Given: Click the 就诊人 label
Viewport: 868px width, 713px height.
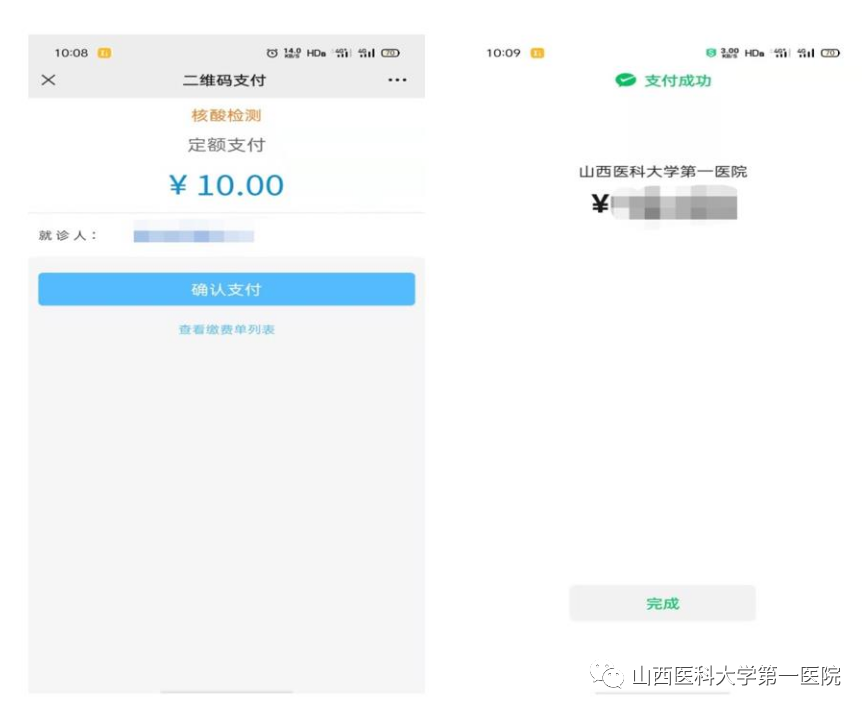Looking at the screenshot, I should pos(68,235).
